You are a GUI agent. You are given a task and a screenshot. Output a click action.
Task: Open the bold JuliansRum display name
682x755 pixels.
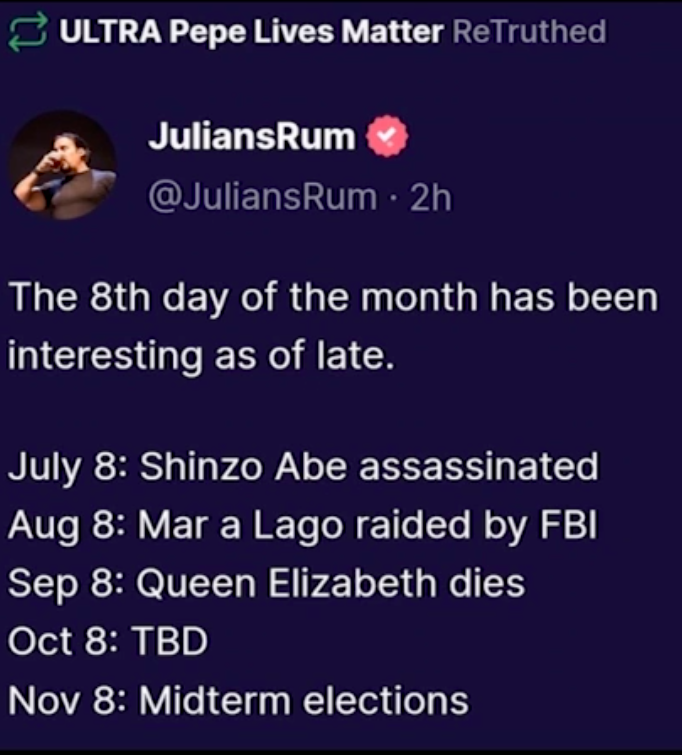(252, 137)
